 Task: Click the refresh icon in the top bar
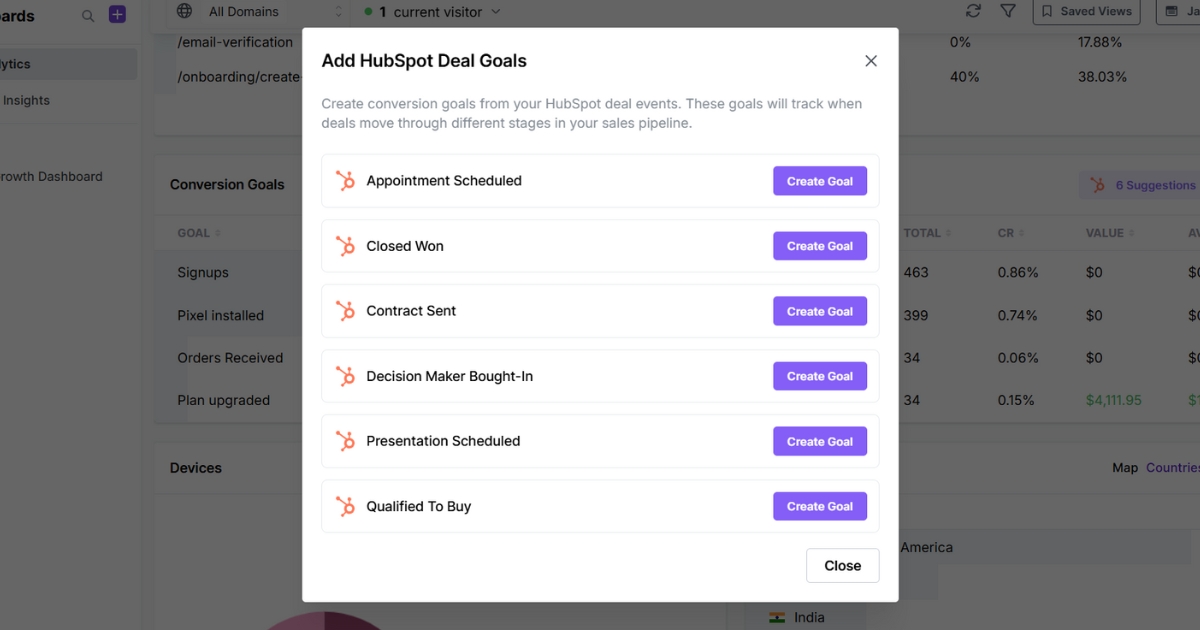[x=973, y=11]
